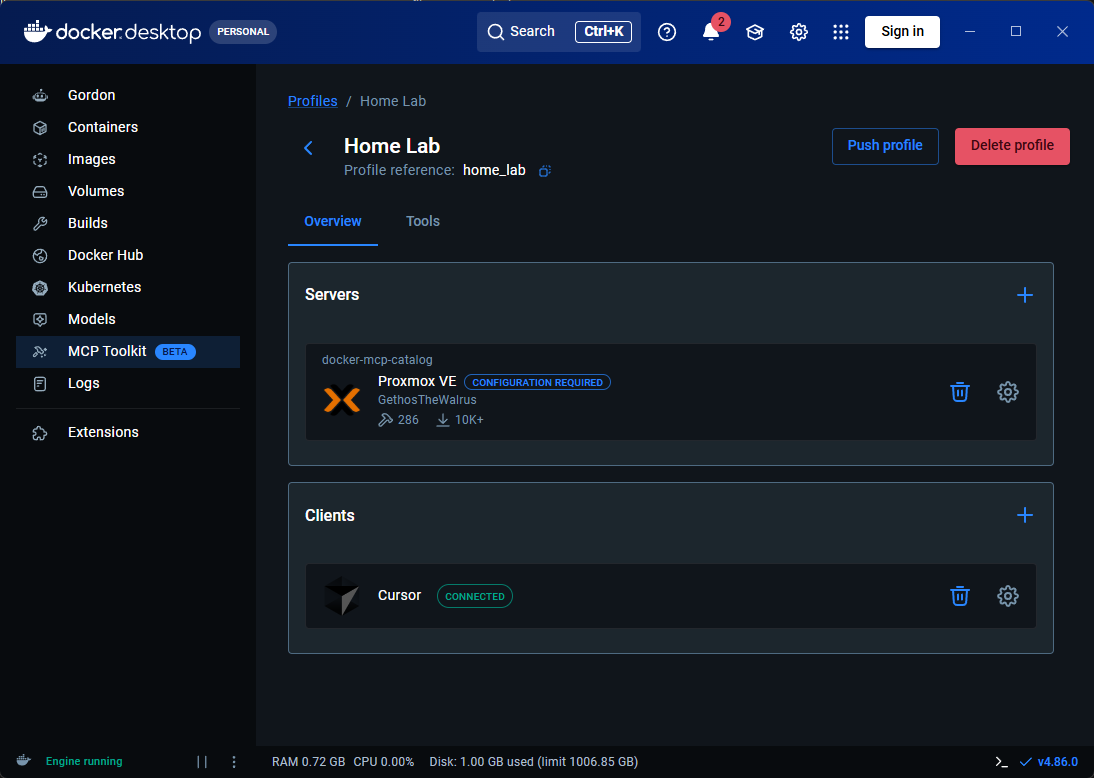
Task: Go to the Builds section
Action: click(128, 223)
